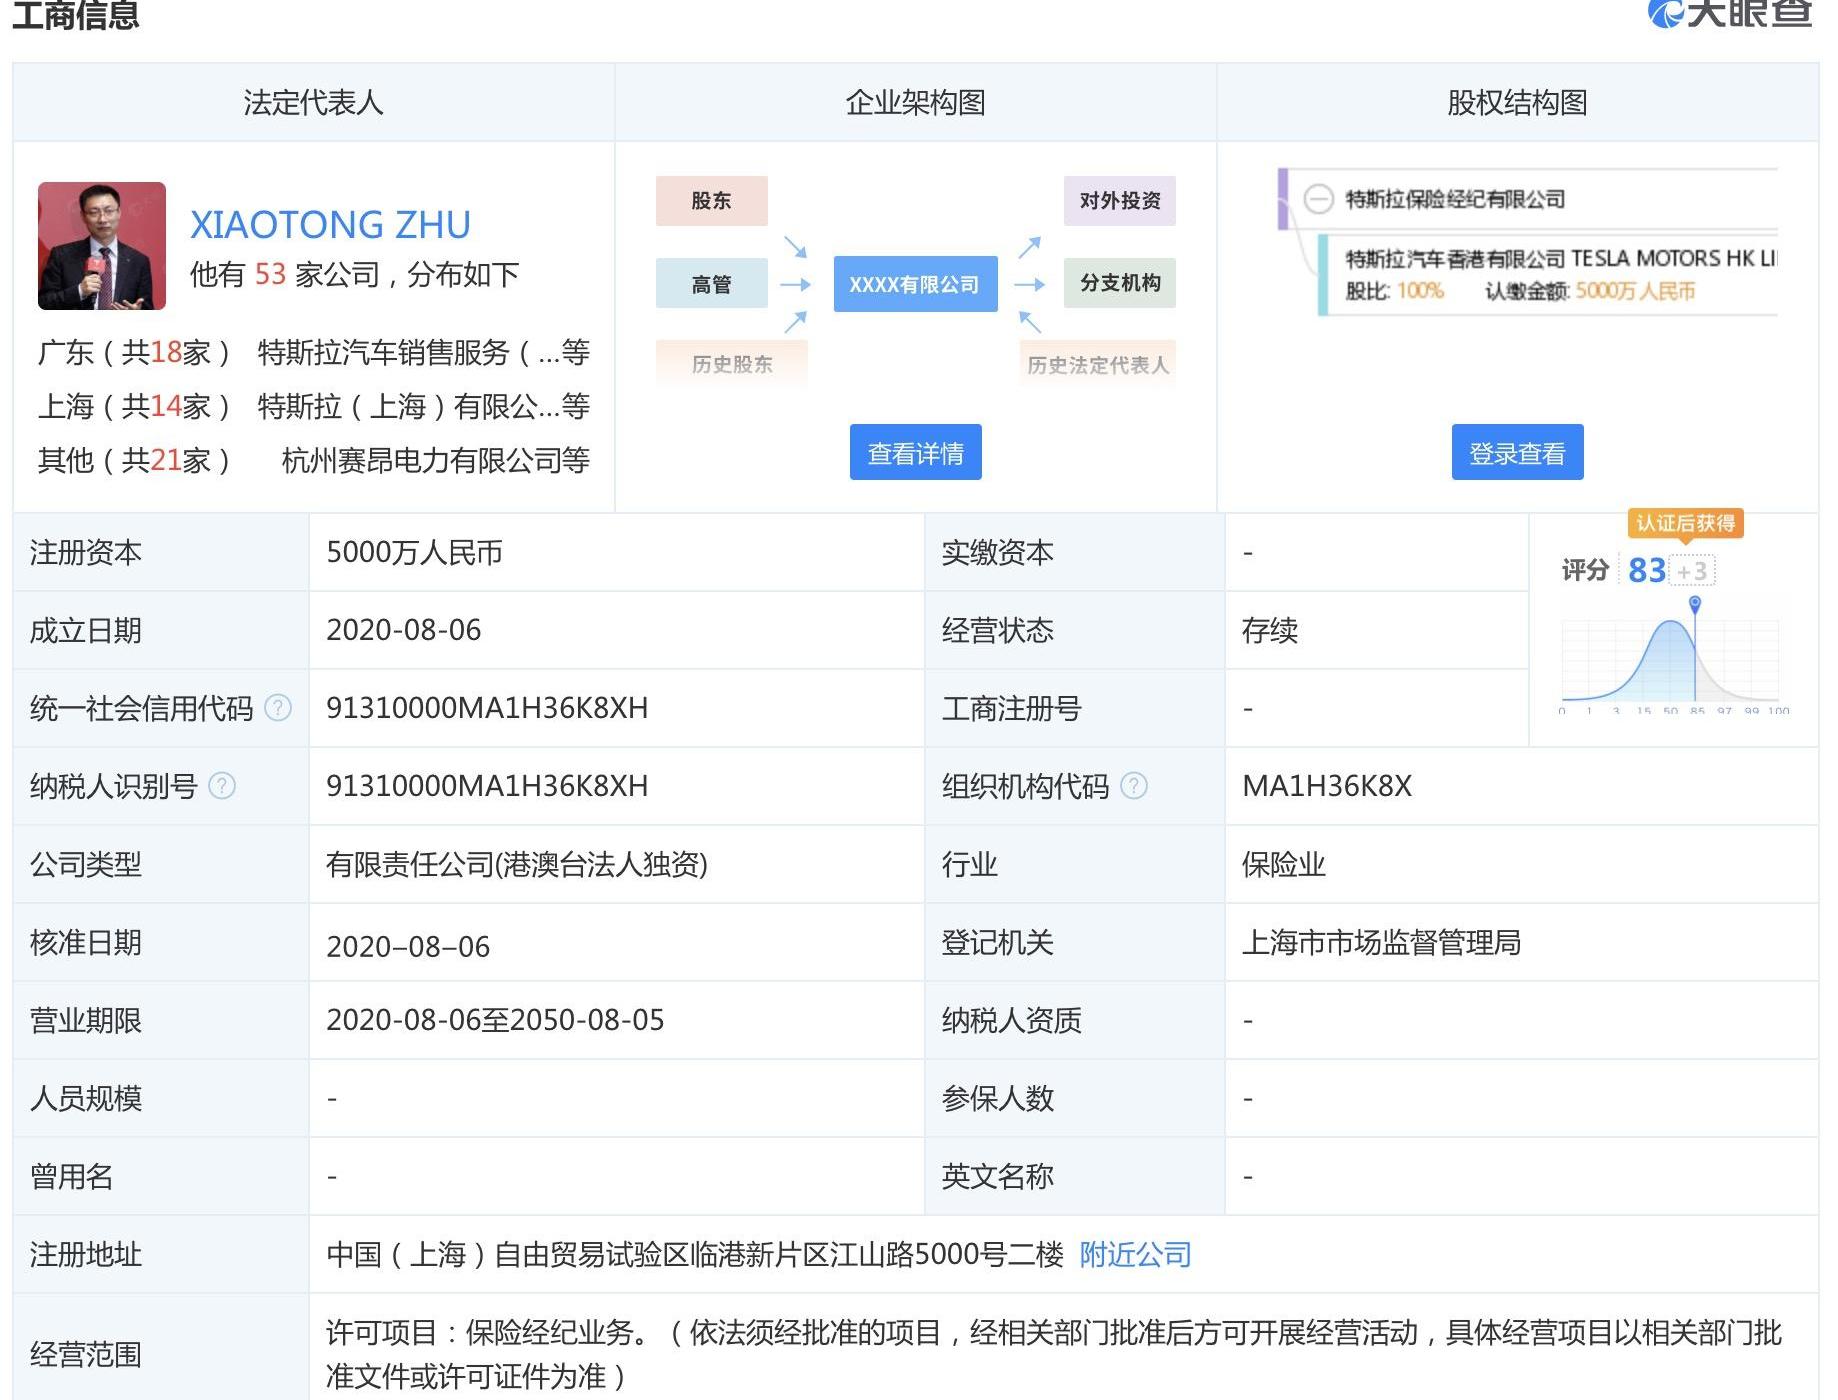
Task: Click the +3 score bonus tag
Action: click(1692, 571)
